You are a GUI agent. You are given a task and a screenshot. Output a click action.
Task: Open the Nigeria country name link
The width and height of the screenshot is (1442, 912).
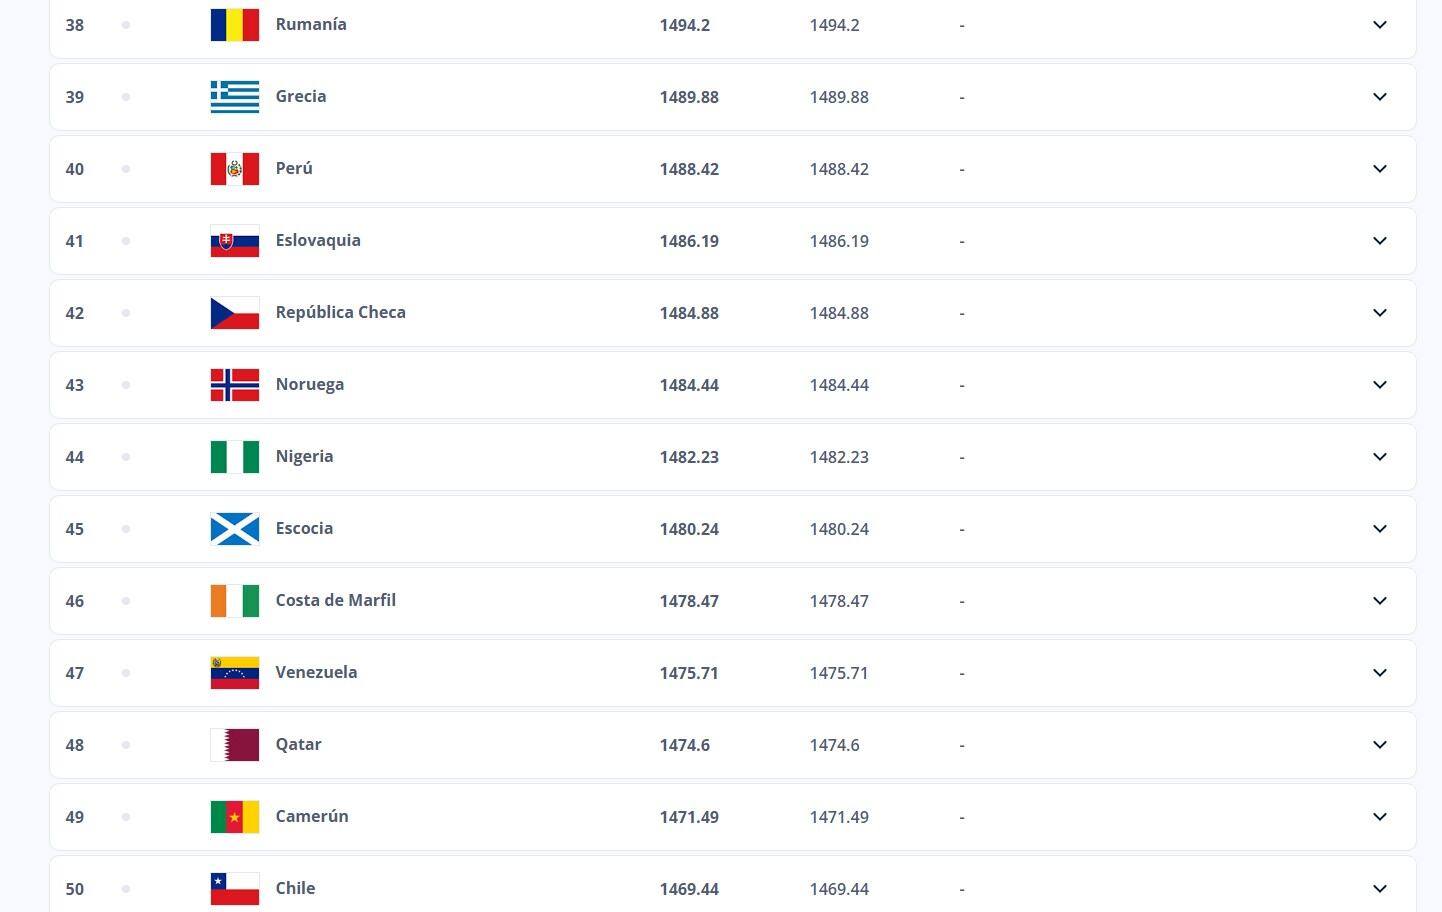pyautogui.click(x=304, y=456)
